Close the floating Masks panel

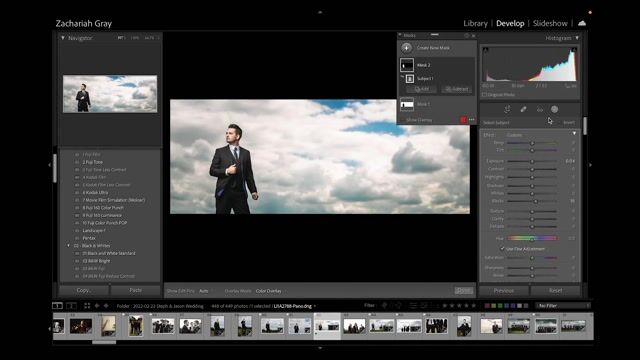[473, 36]
